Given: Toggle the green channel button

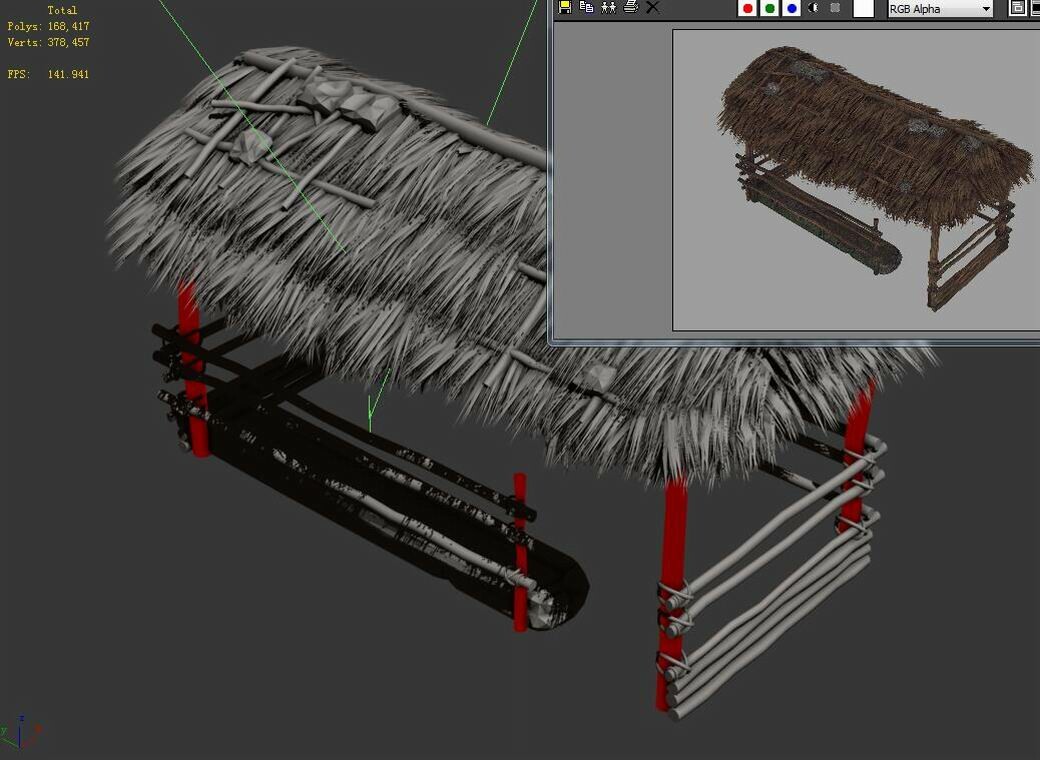Looking at the screenshot, I should pyautogui.click(x=769, y=9).
